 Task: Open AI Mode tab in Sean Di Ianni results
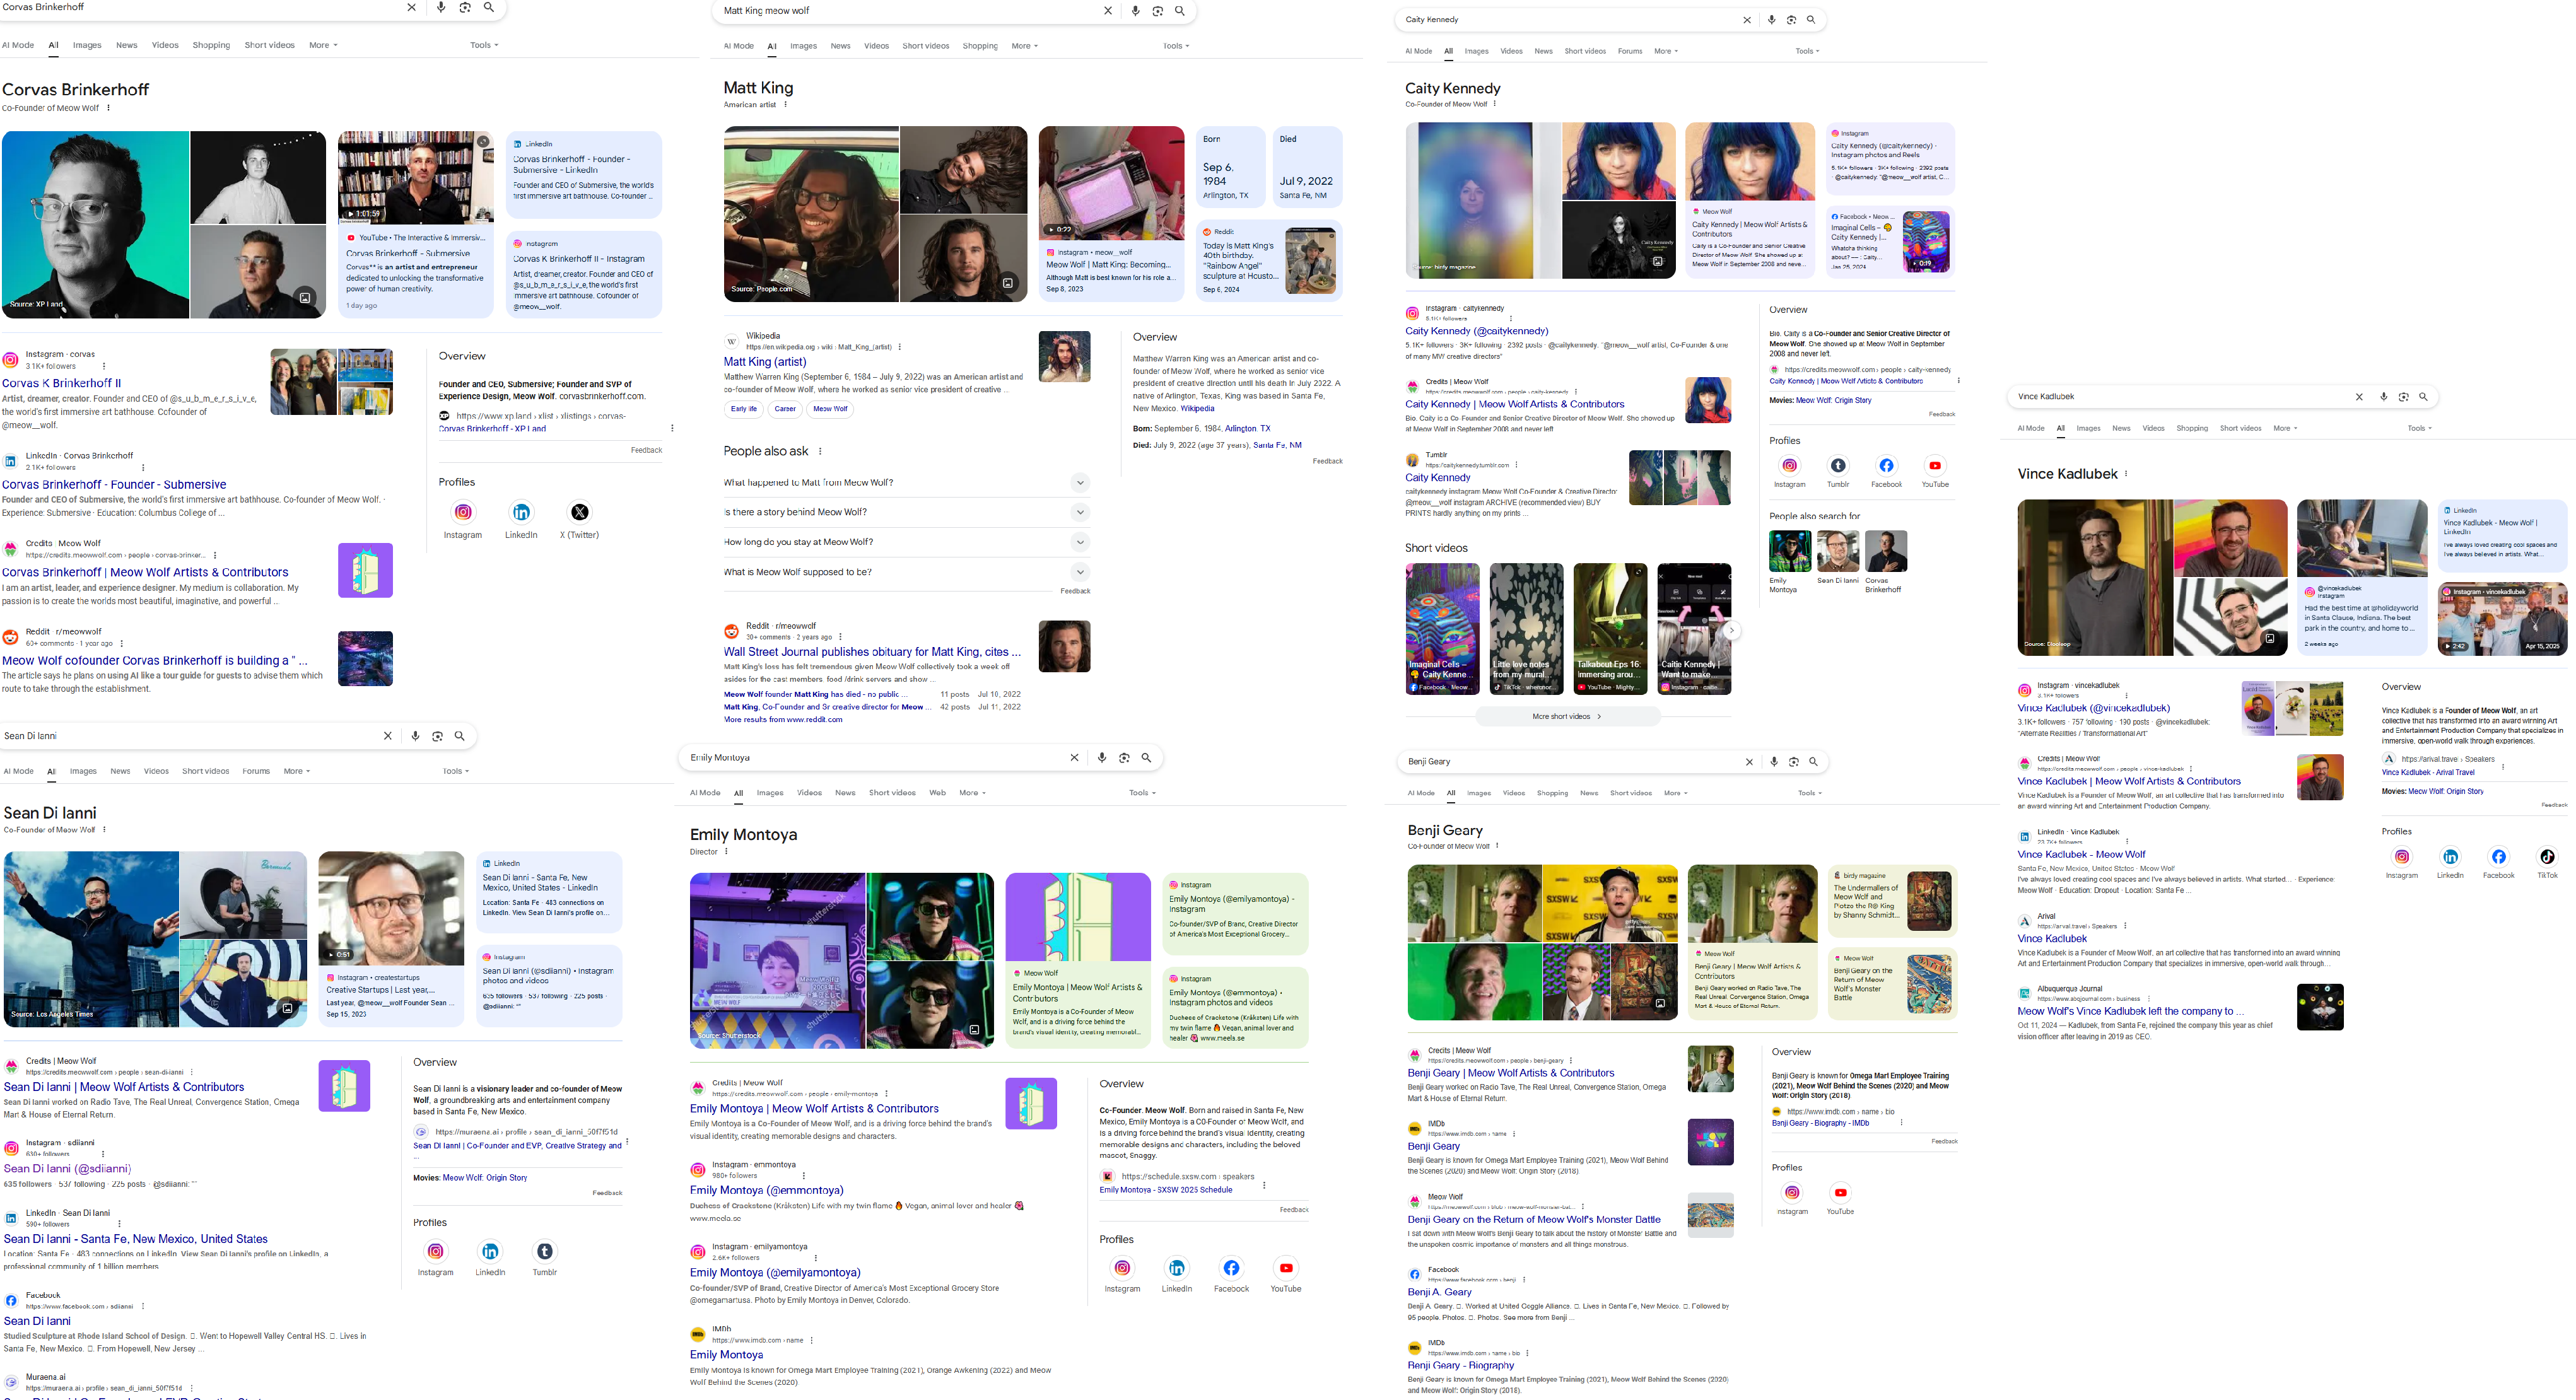19,771
